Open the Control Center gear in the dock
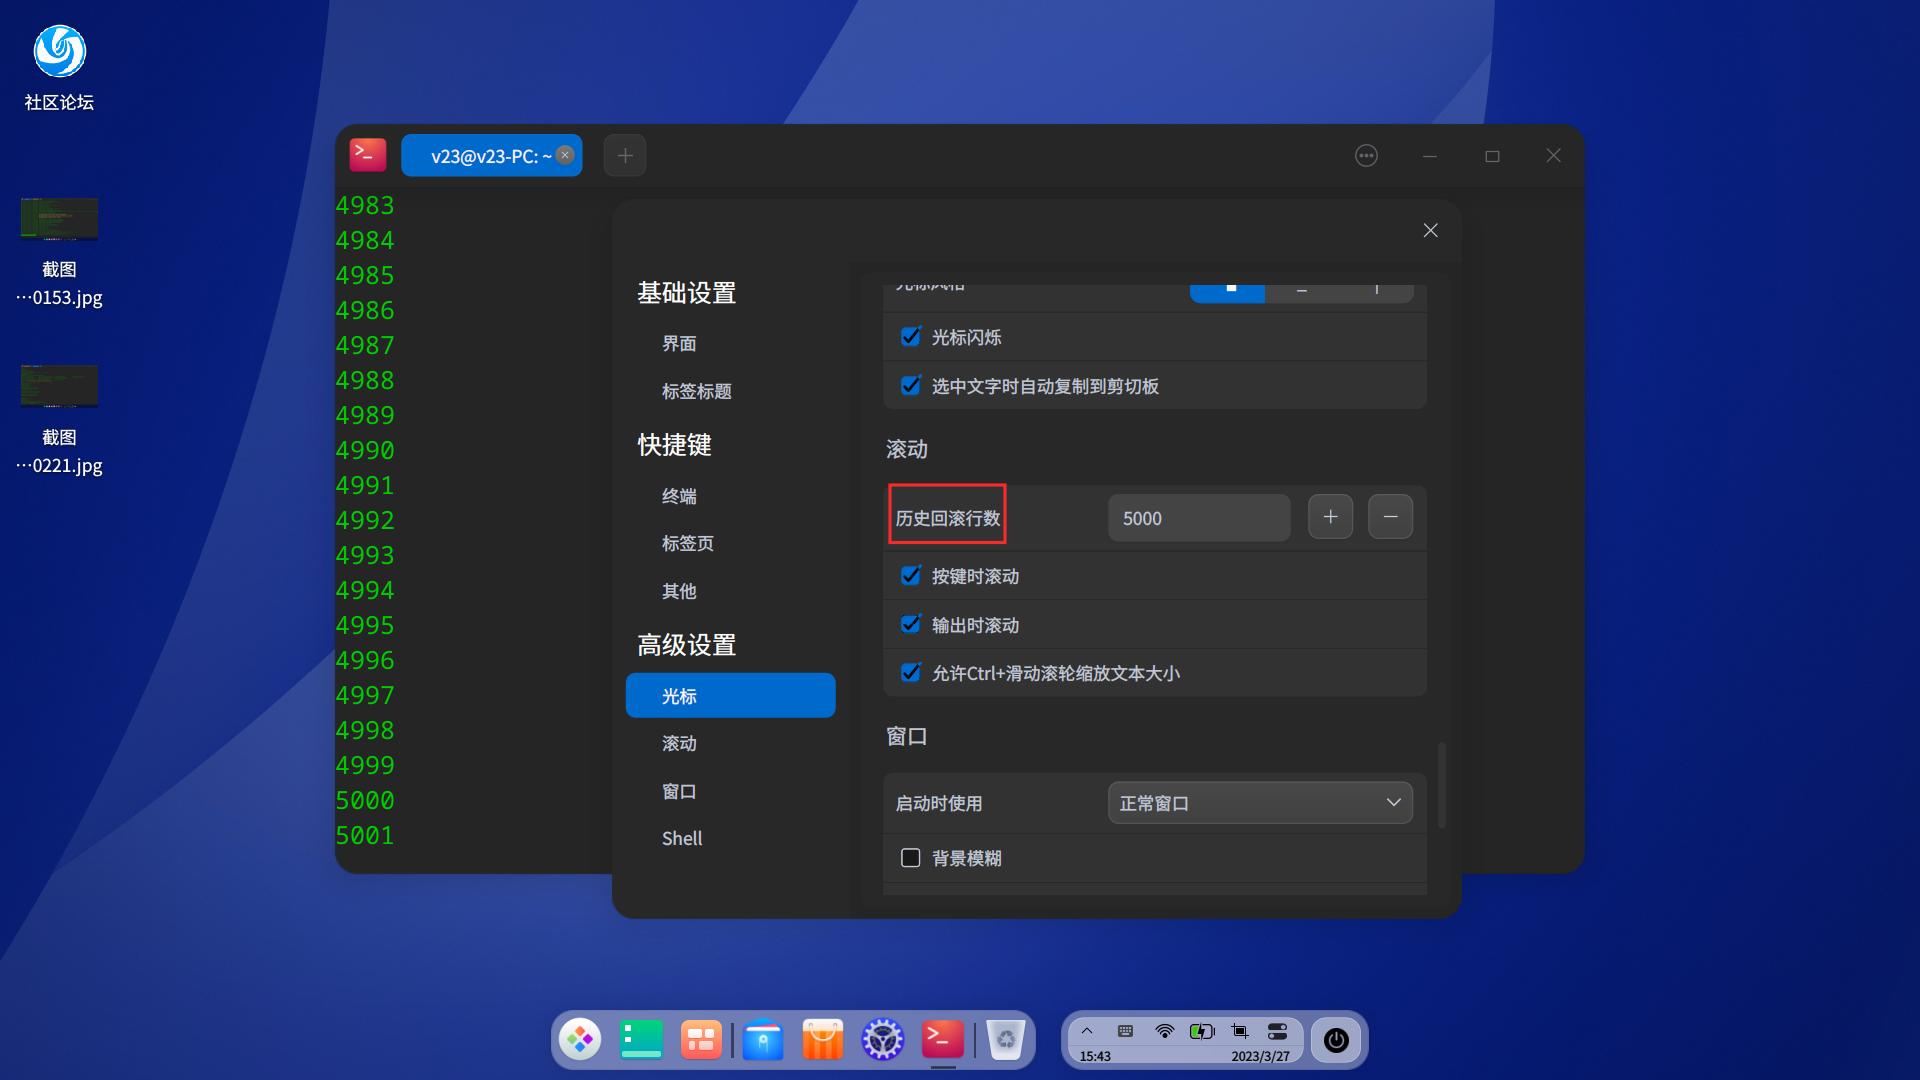The width and height of the screenshot is (1920, 1080). (x=882, y=1039)
